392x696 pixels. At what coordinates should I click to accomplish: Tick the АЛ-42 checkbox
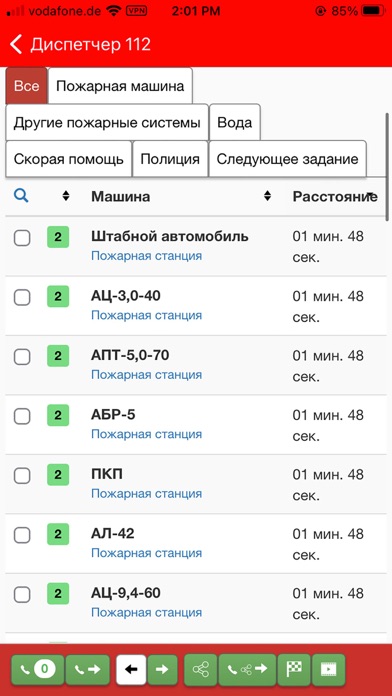coord(22,536)
